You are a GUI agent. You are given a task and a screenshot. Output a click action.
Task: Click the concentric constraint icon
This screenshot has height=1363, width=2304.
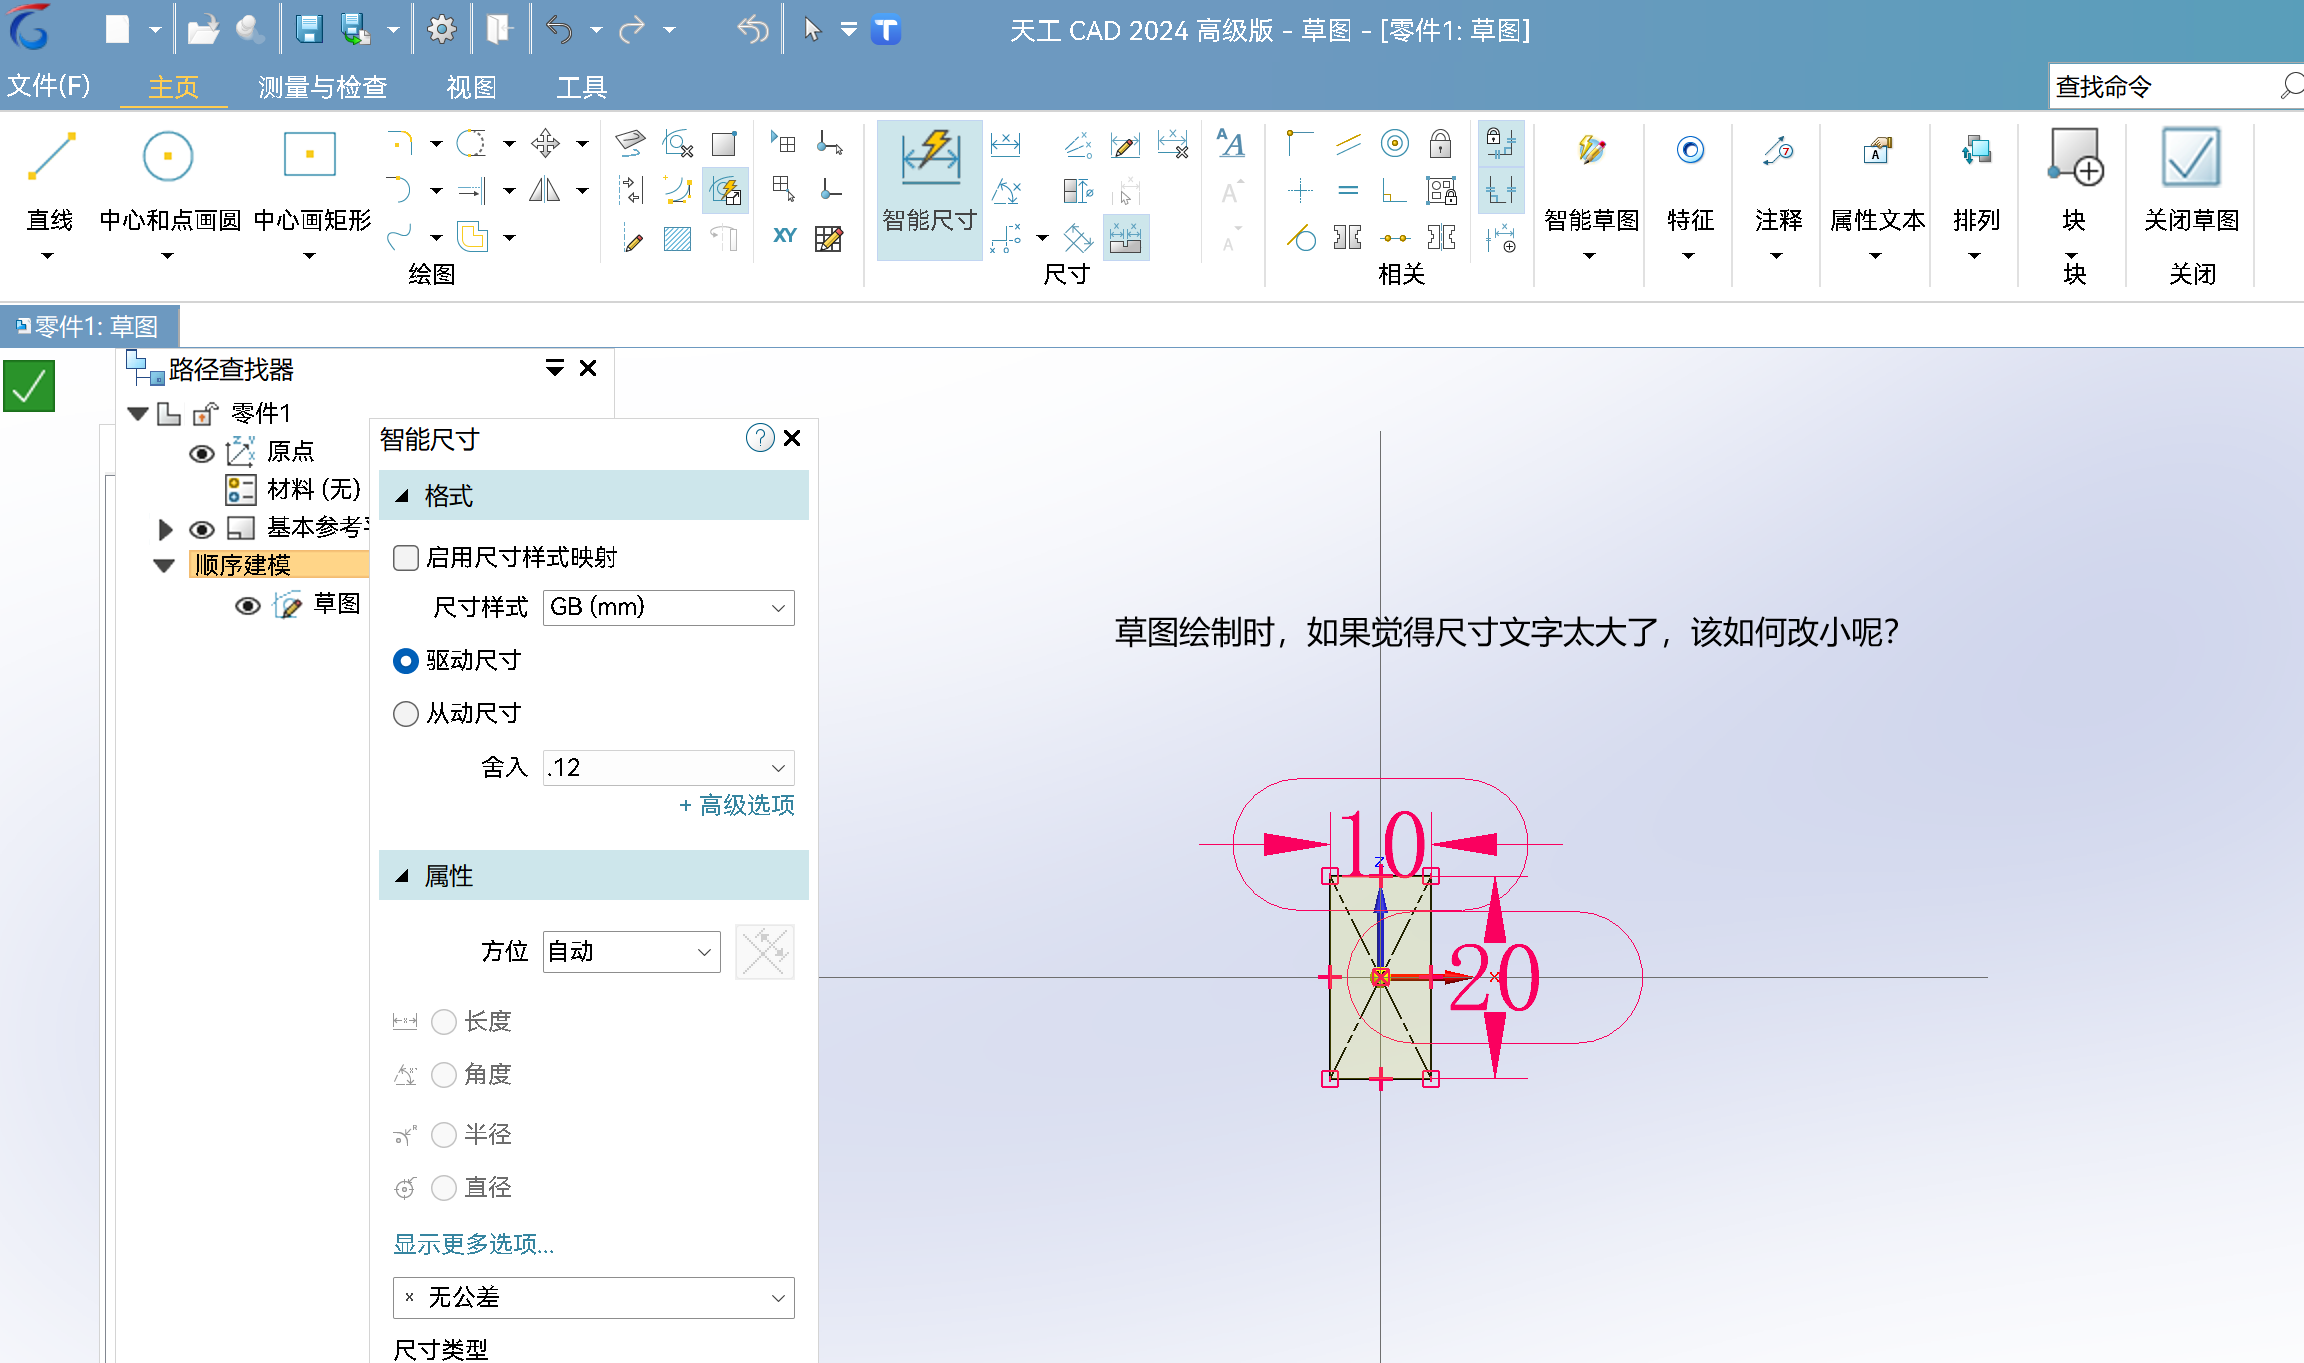pos(1395,144)
